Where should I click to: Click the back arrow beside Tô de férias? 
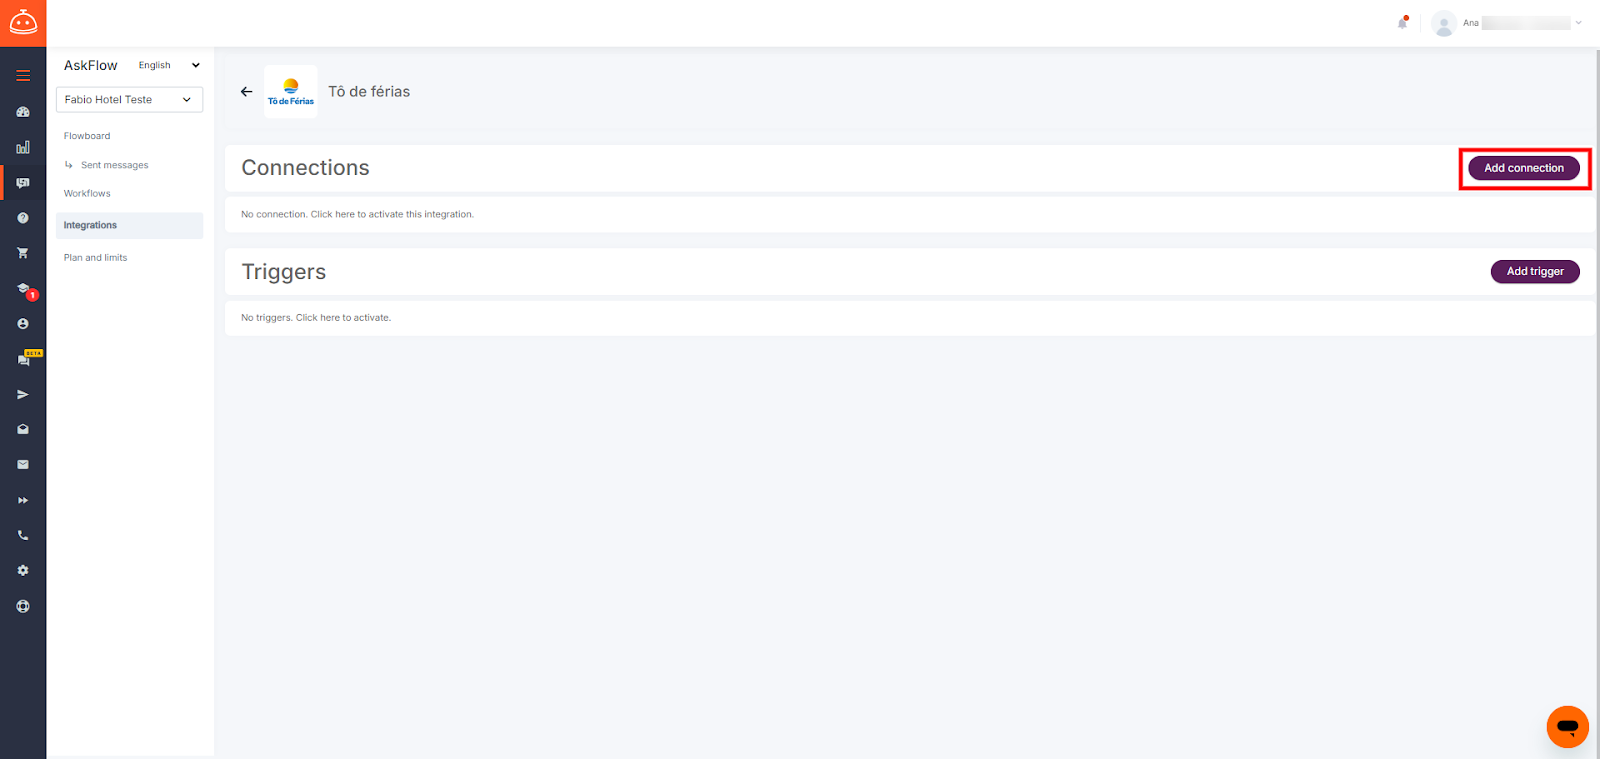tap(246, 91)
